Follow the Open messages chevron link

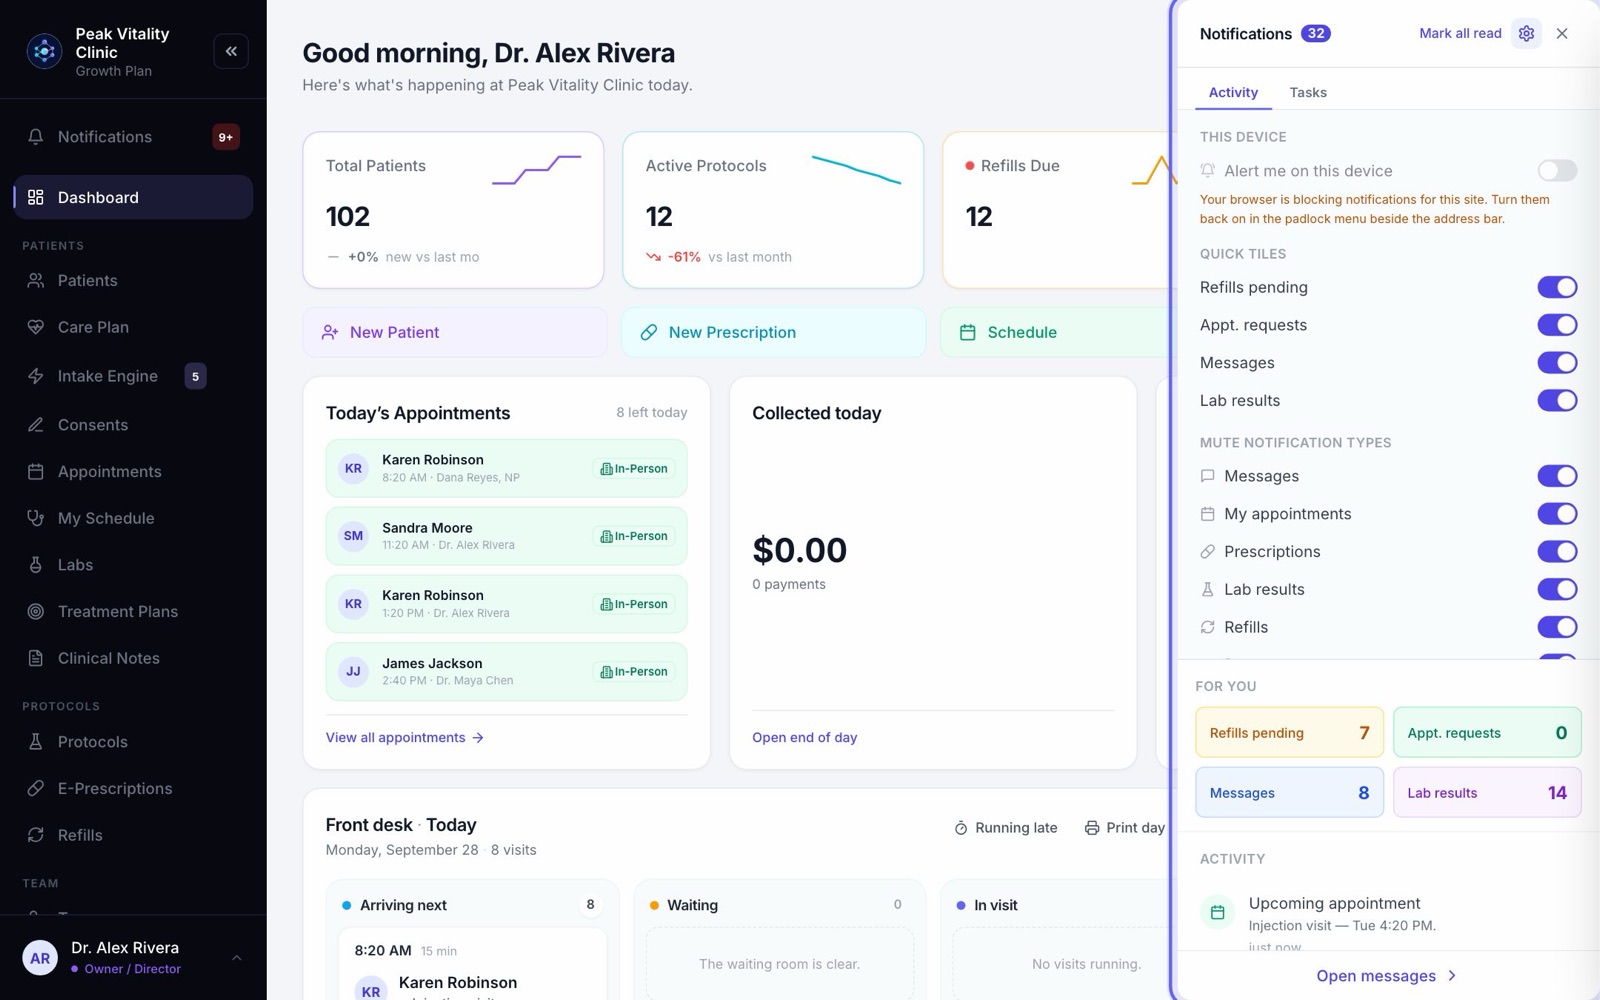1386,976
